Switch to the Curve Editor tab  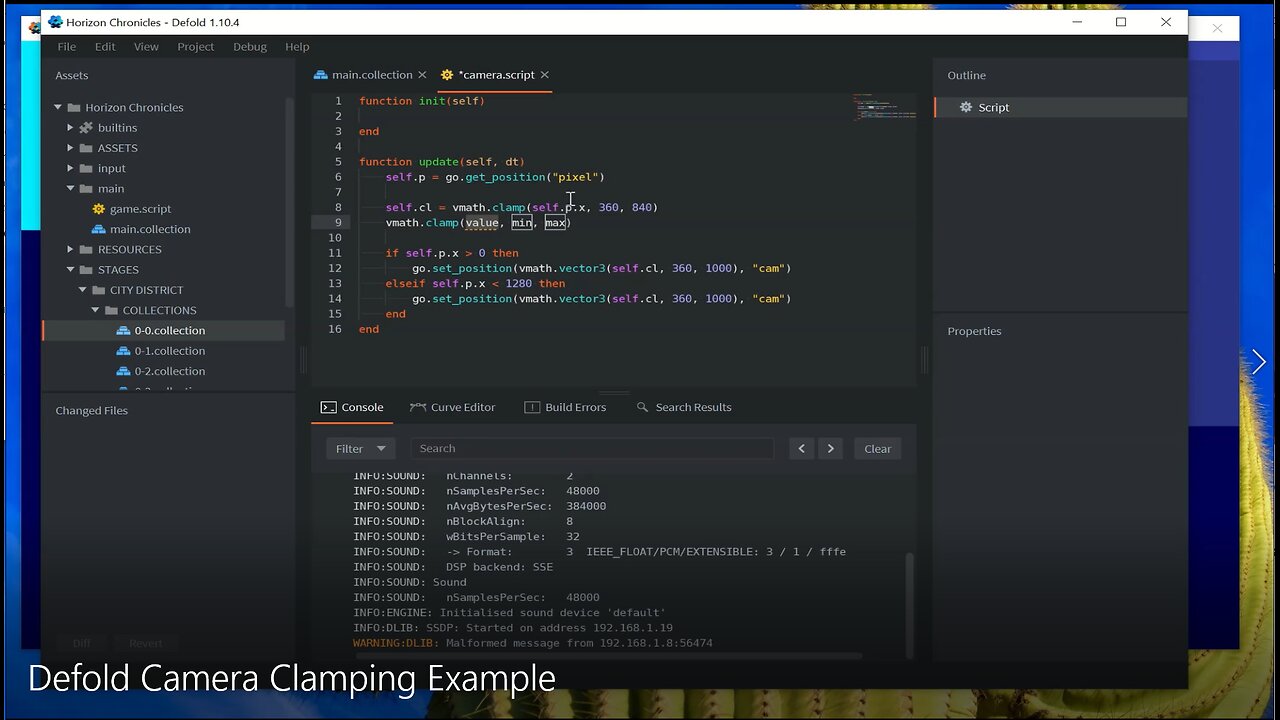[x=453, y=407]
